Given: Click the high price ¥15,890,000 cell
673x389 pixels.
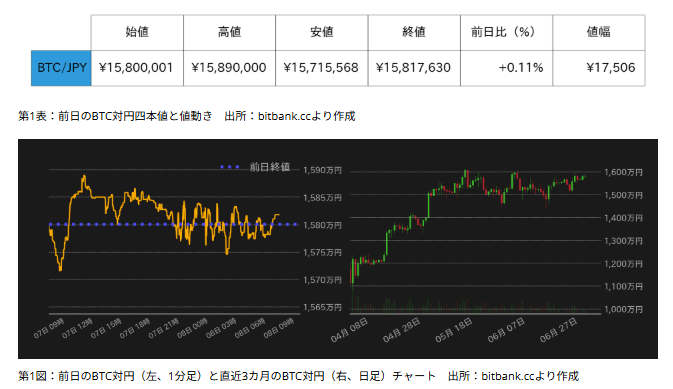Looking at the screenshot, I should 229,68.
